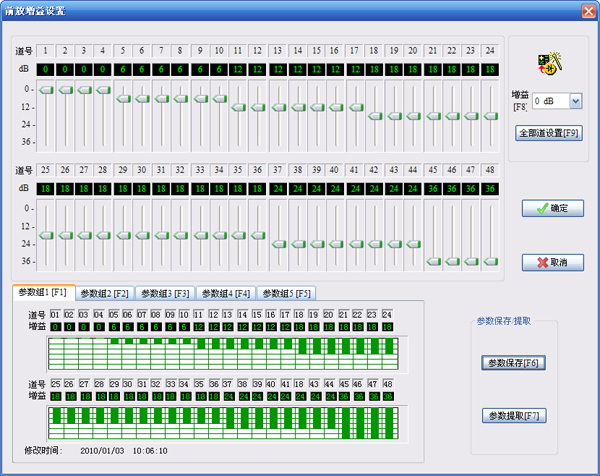This screenshot has width=600, height=476.
Task: Select the 参数组3 [F3] tab
Action: coord(165,293)
